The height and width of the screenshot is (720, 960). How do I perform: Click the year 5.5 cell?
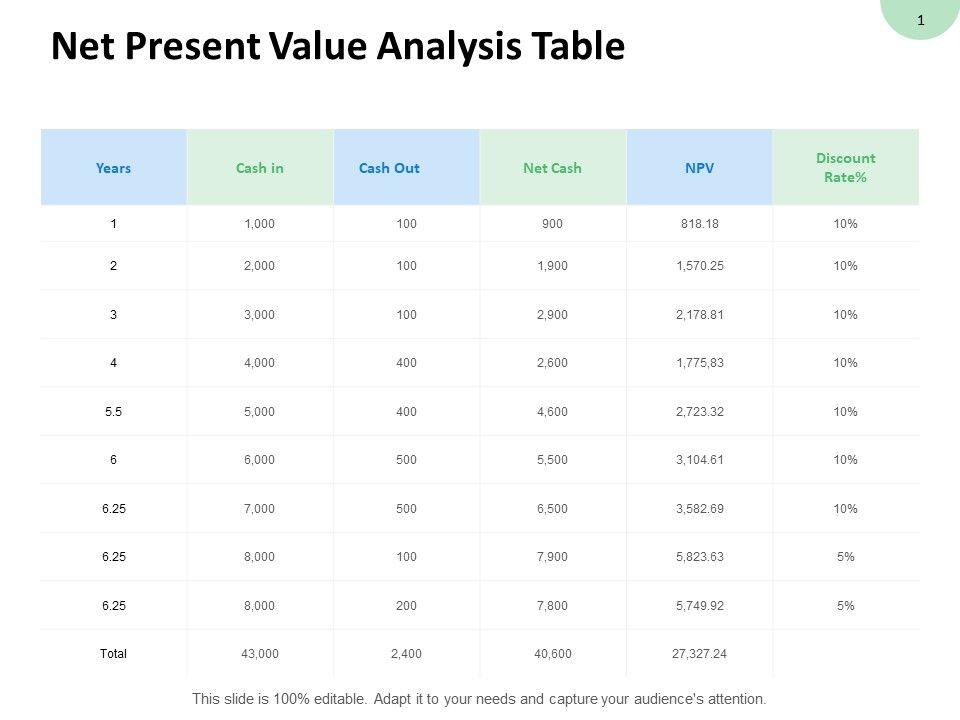point(113,411)
